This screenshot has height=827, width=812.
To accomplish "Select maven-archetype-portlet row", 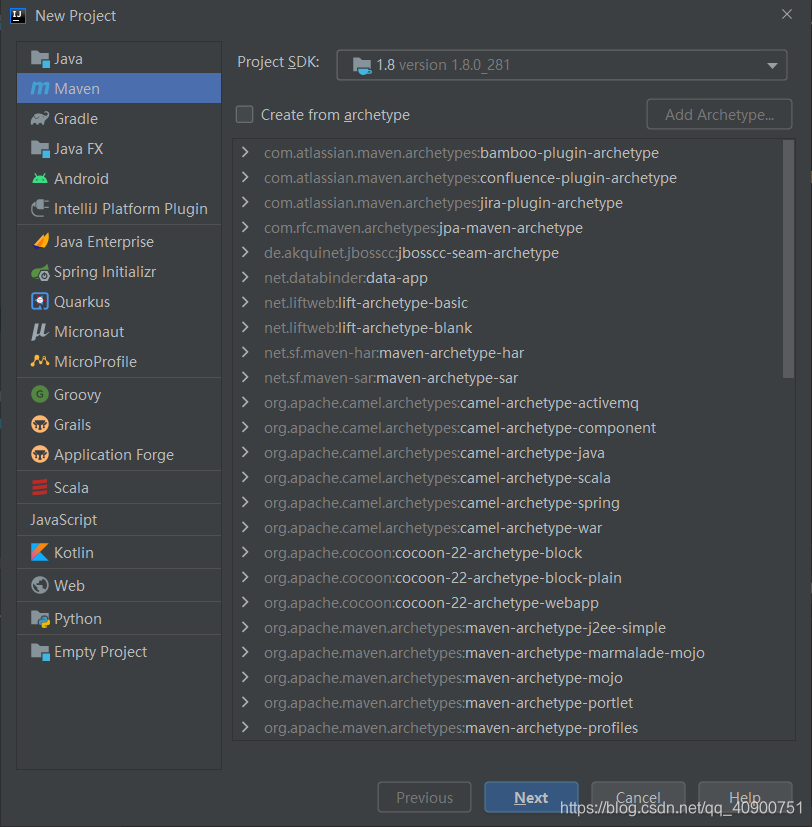I will pos(508,703).
